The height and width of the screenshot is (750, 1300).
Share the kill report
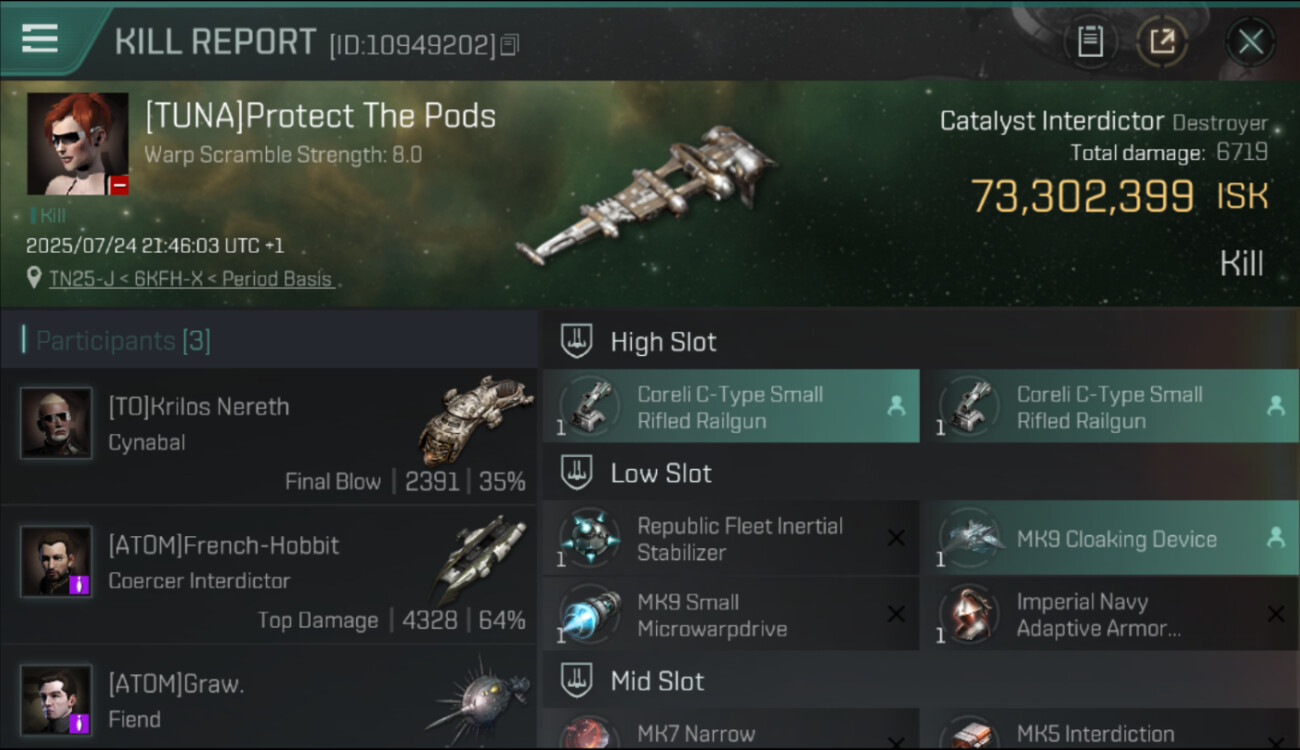(x=1161, y=42)
